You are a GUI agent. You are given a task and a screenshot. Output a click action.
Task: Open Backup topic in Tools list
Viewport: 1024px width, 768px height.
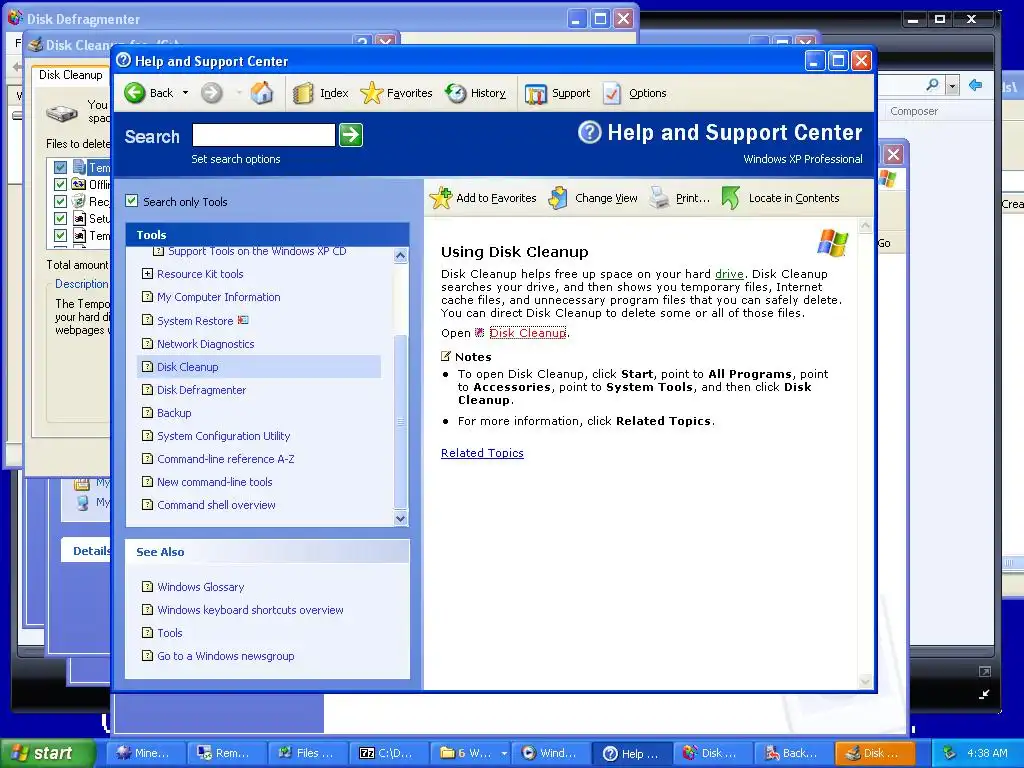[174, 413]
